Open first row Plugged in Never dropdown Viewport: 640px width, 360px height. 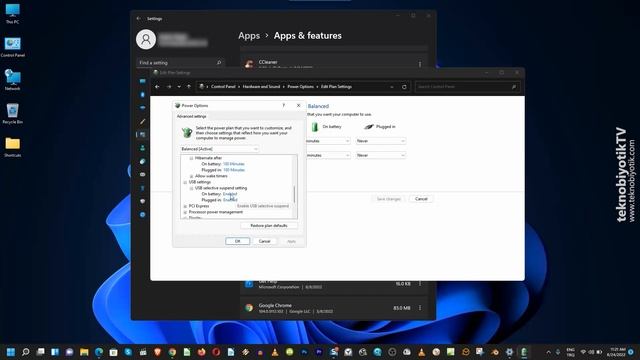pos(380,141)
